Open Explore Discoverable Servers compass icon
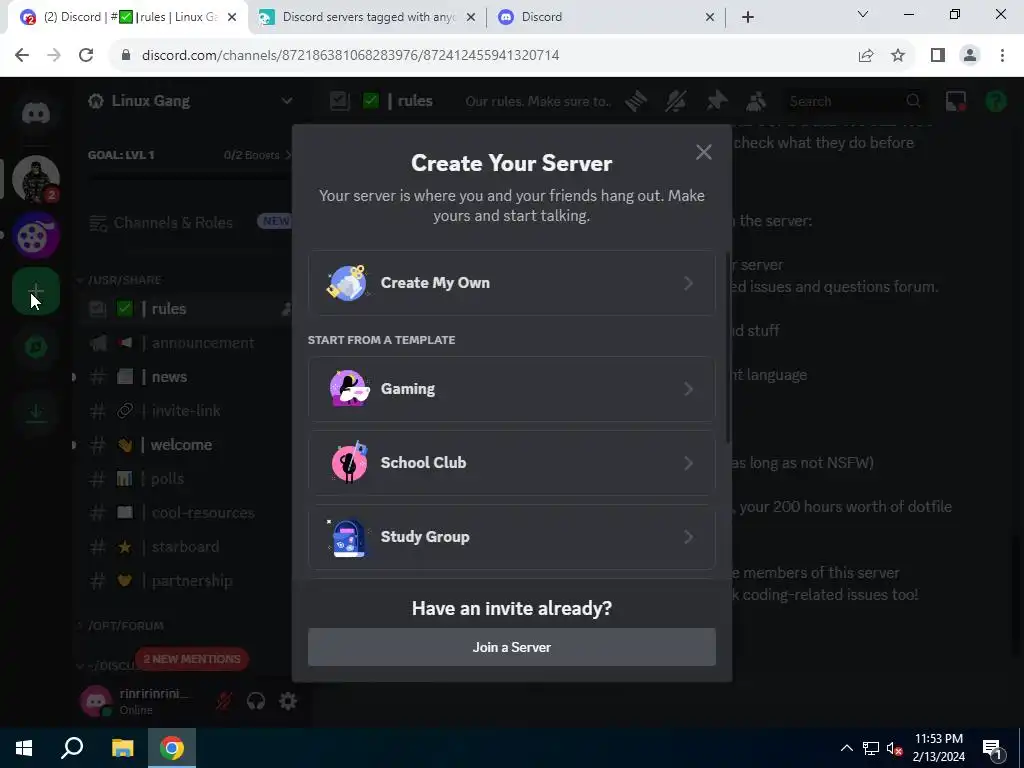The width and height of the screenshot is (1024, 768). 36,347
